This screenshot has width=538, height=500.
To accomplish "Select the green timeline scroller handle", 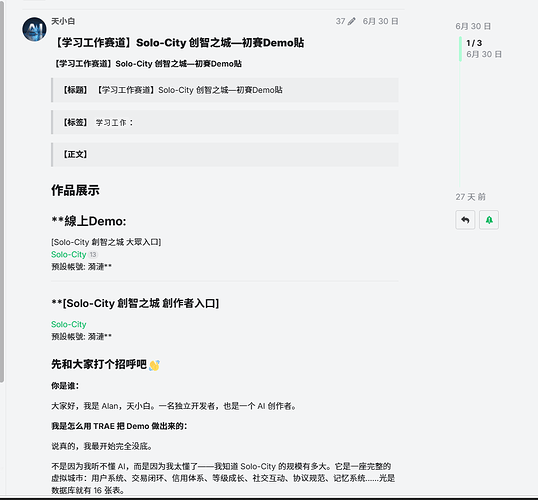I will 460,49.
